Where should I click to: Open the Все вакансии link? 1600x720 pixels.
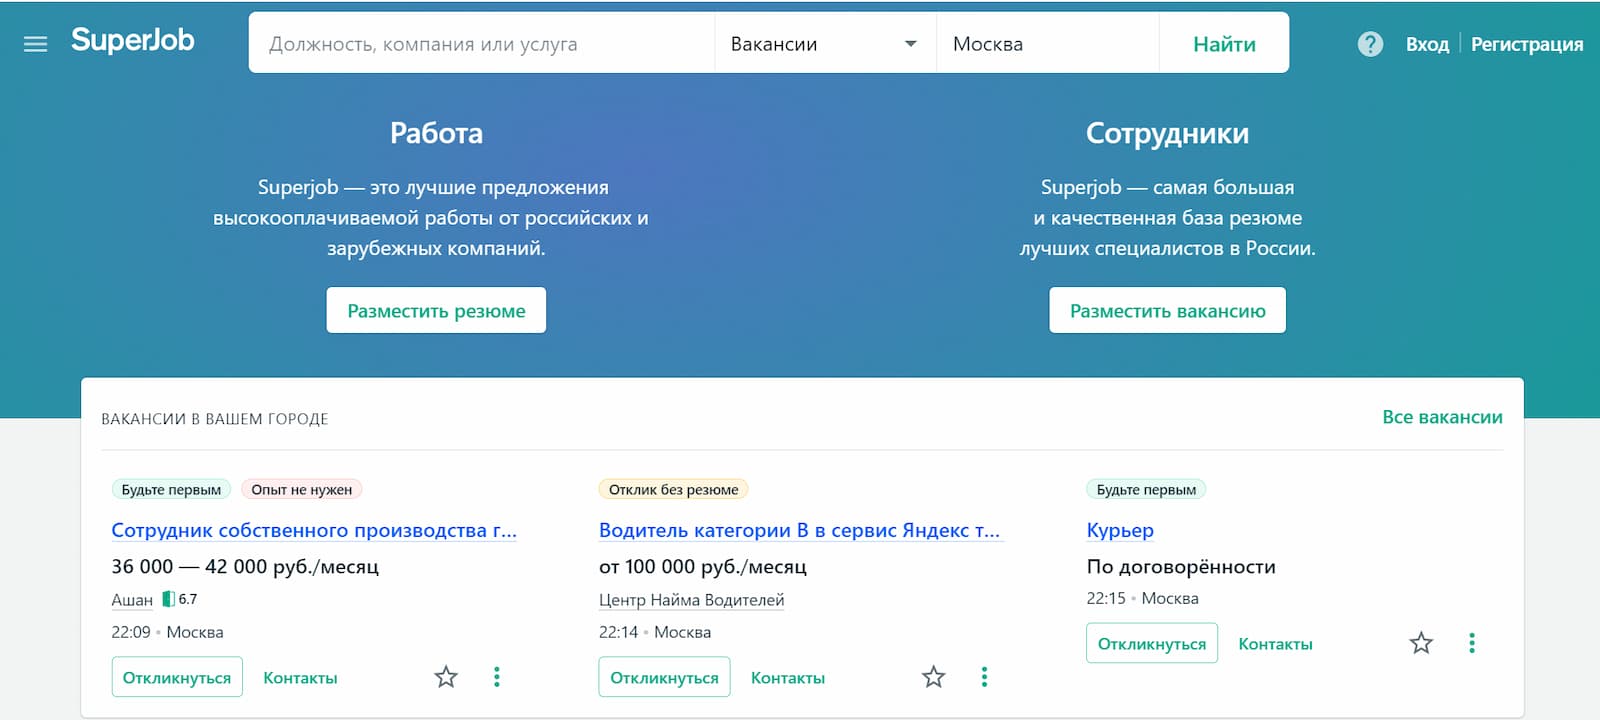tap(1442, 417)
